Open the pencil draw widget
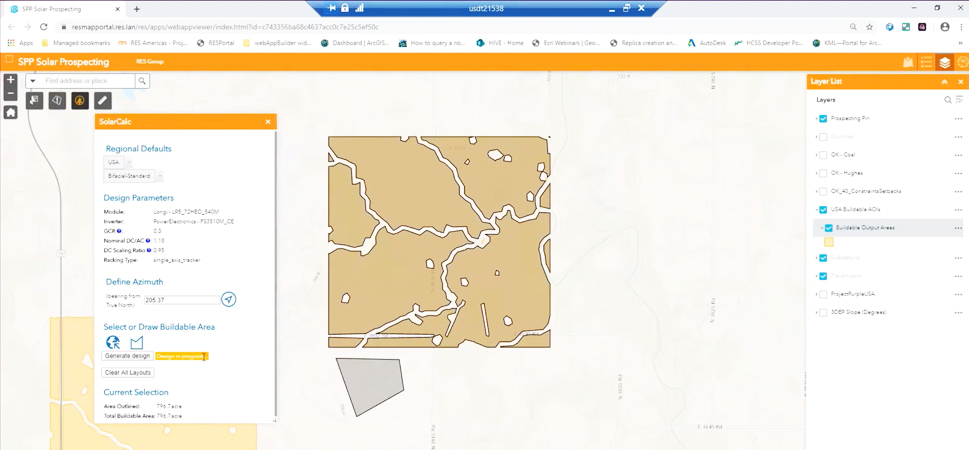The width and height of the screenshot is (969, 450). coord(103,101)
